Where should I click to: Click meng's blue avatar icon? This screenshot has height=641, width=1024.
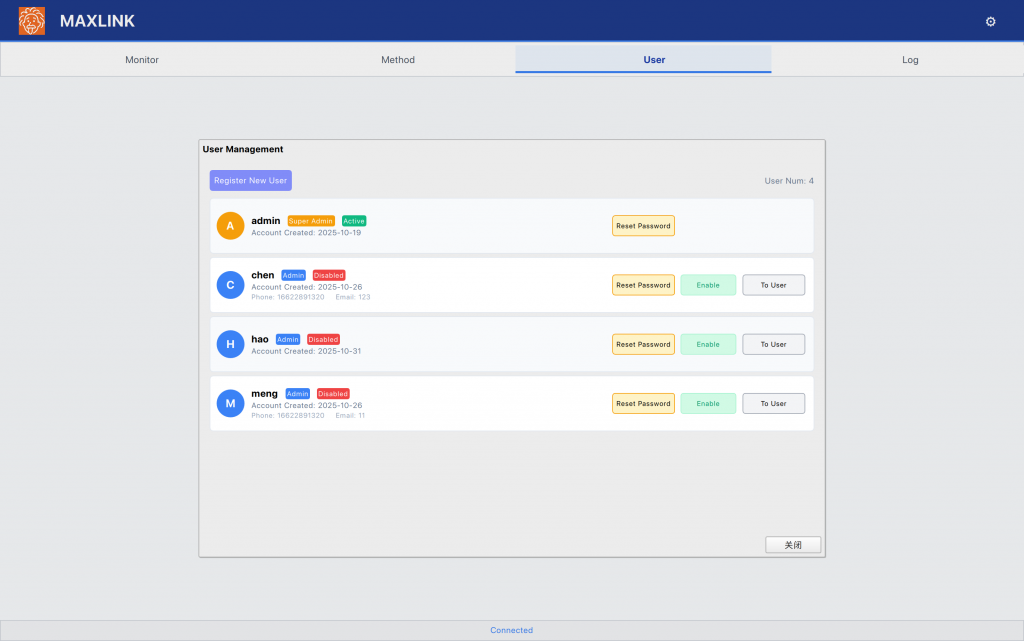pos(230,403)
